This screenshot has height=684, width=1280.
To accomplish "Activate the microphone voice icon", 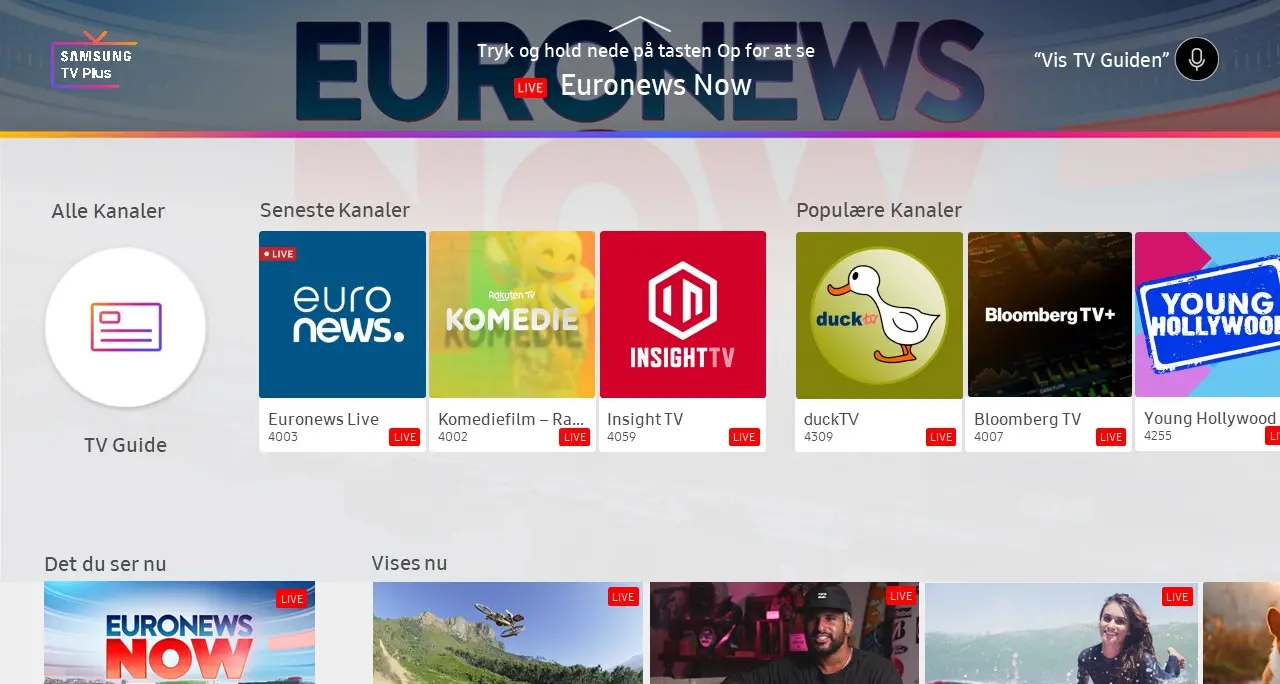I will click(x=1197, y=59).
